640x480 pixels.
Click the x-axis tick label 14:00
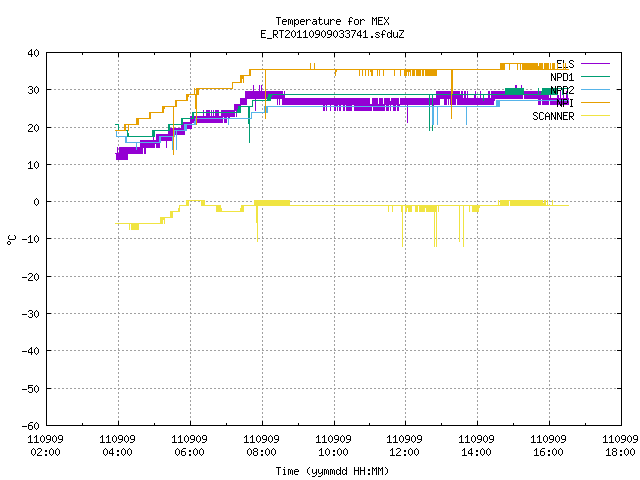pos(476,452)
